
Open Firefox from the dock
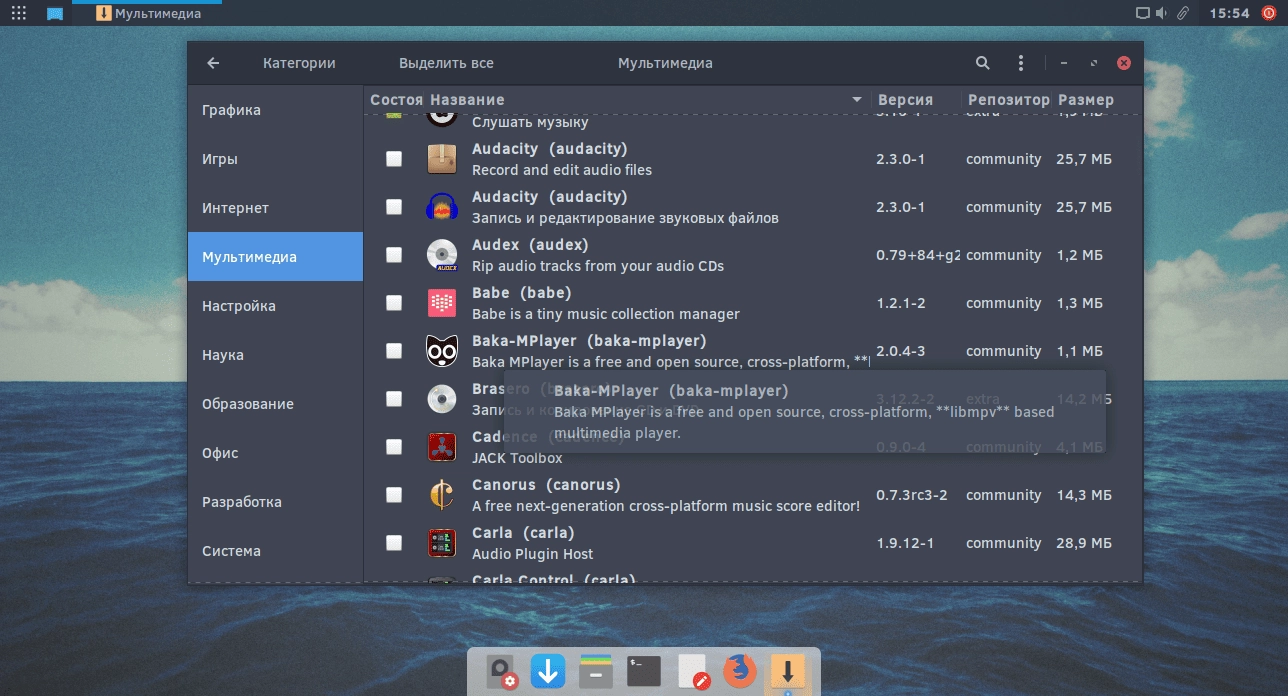pos(740,671)
